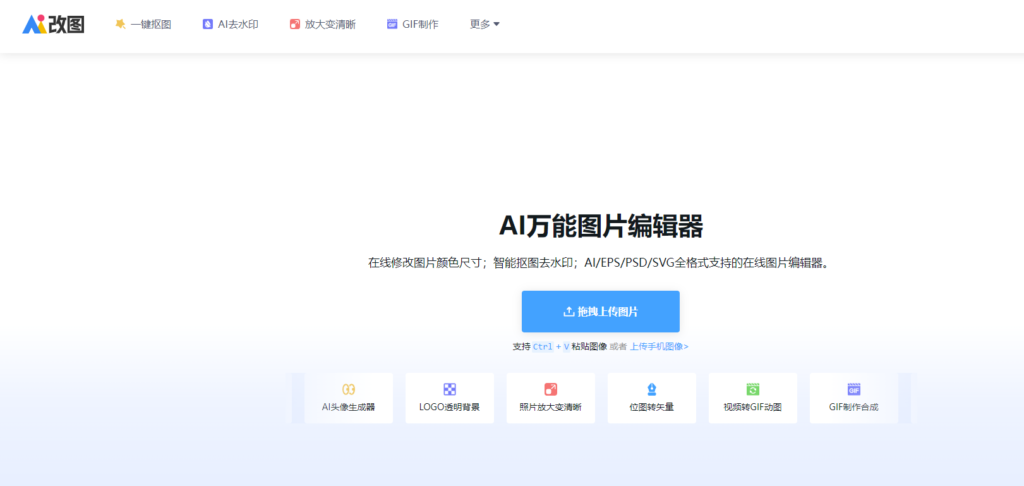Click the 视频转GIF动图 icon
This screenshot has width=1024, height=486.
[753, 389]
